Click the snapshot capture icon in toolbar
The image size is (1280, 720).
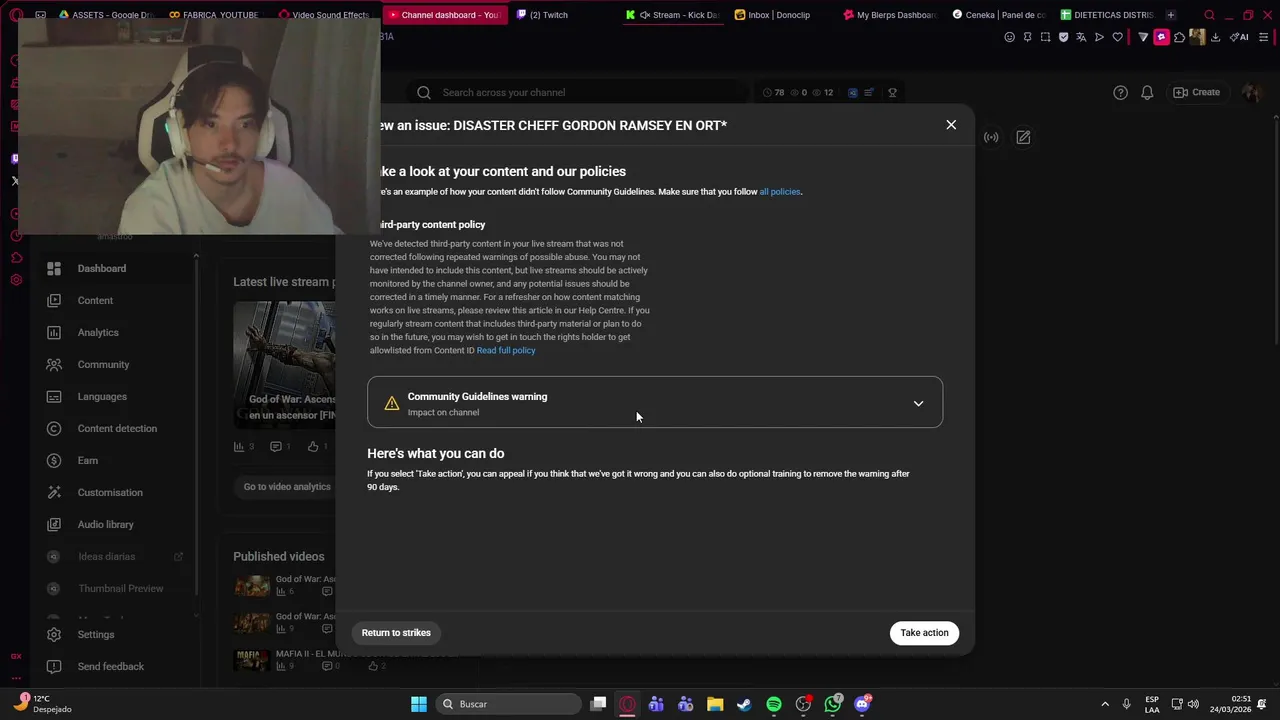pyautogui.click(x=1045, y=37)
